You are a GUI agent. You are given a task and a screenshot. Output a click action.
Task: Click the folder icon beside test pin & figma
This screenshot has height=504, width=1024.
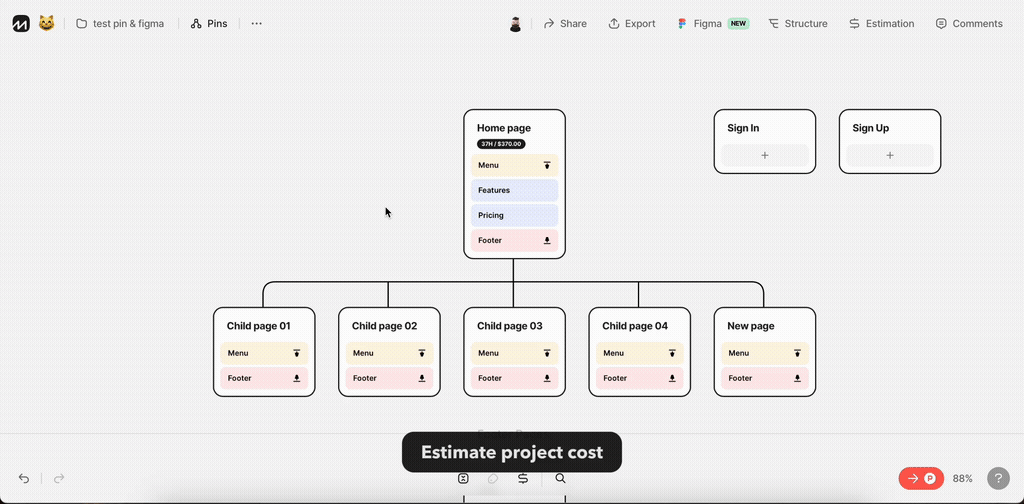coord(82,24)
